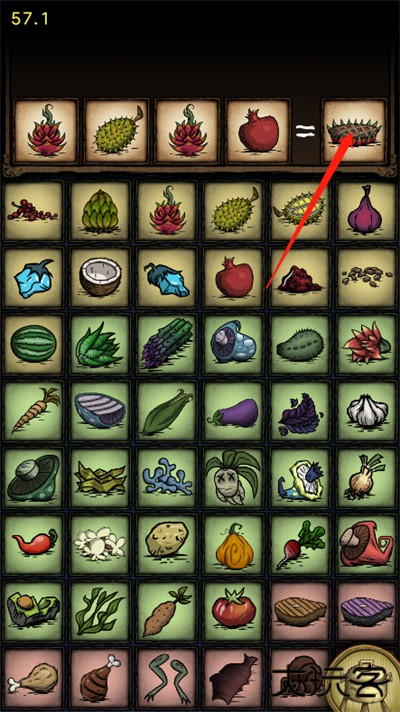Select the red berries ingredient
400x712 pixels.
34,211
